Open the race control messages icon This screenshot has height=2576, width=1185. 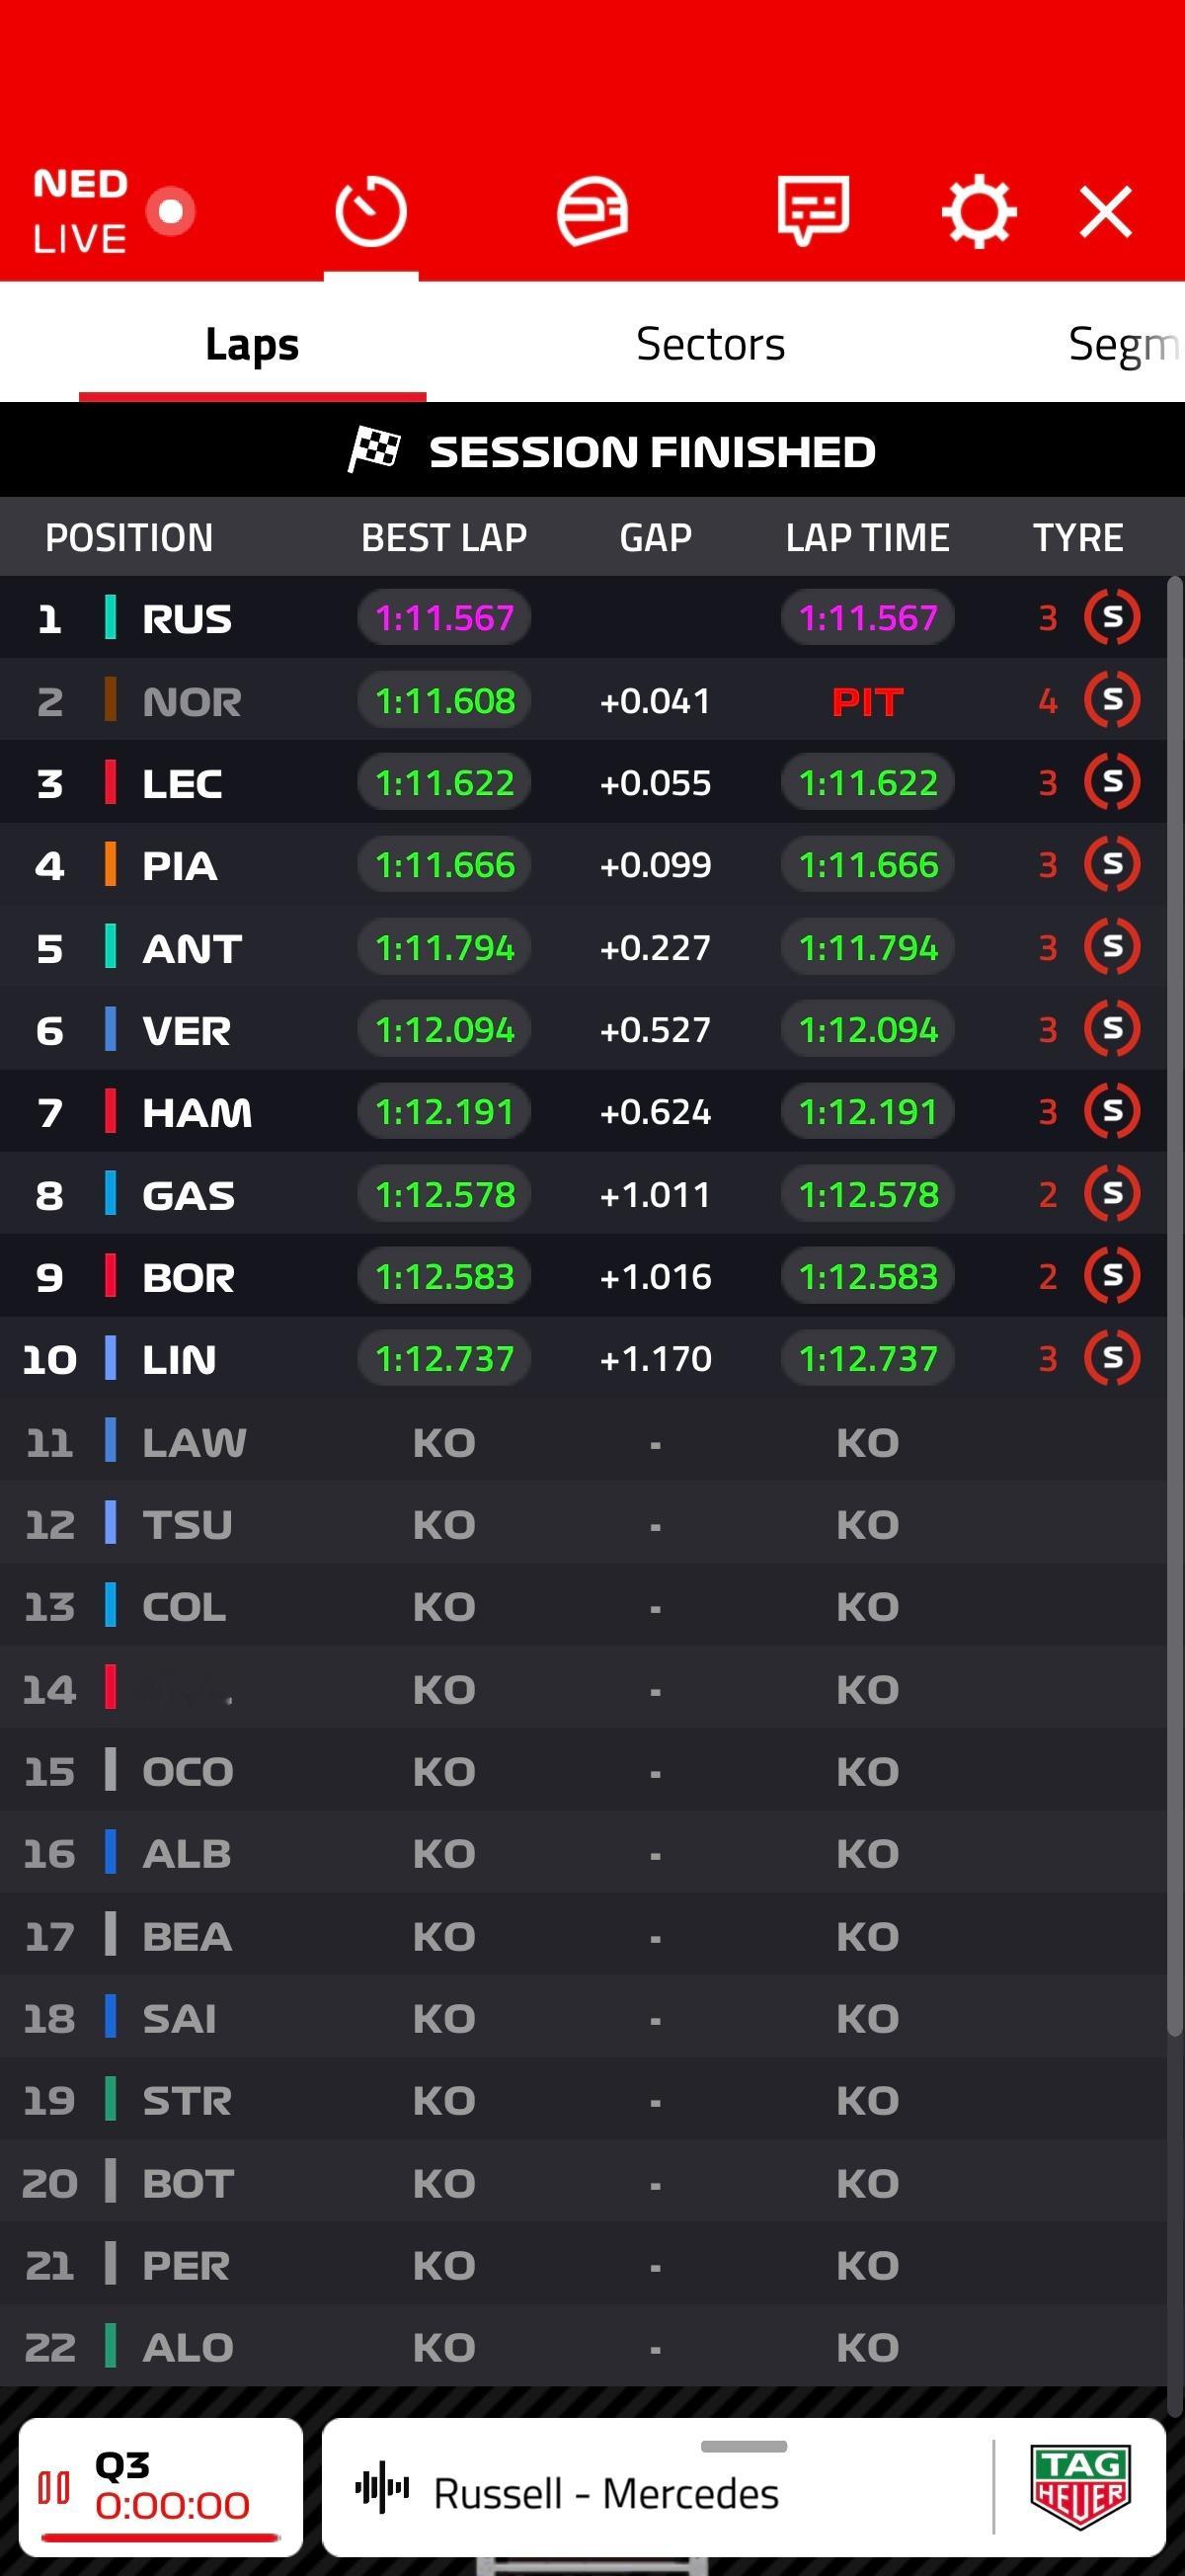(x=813, y=210)
